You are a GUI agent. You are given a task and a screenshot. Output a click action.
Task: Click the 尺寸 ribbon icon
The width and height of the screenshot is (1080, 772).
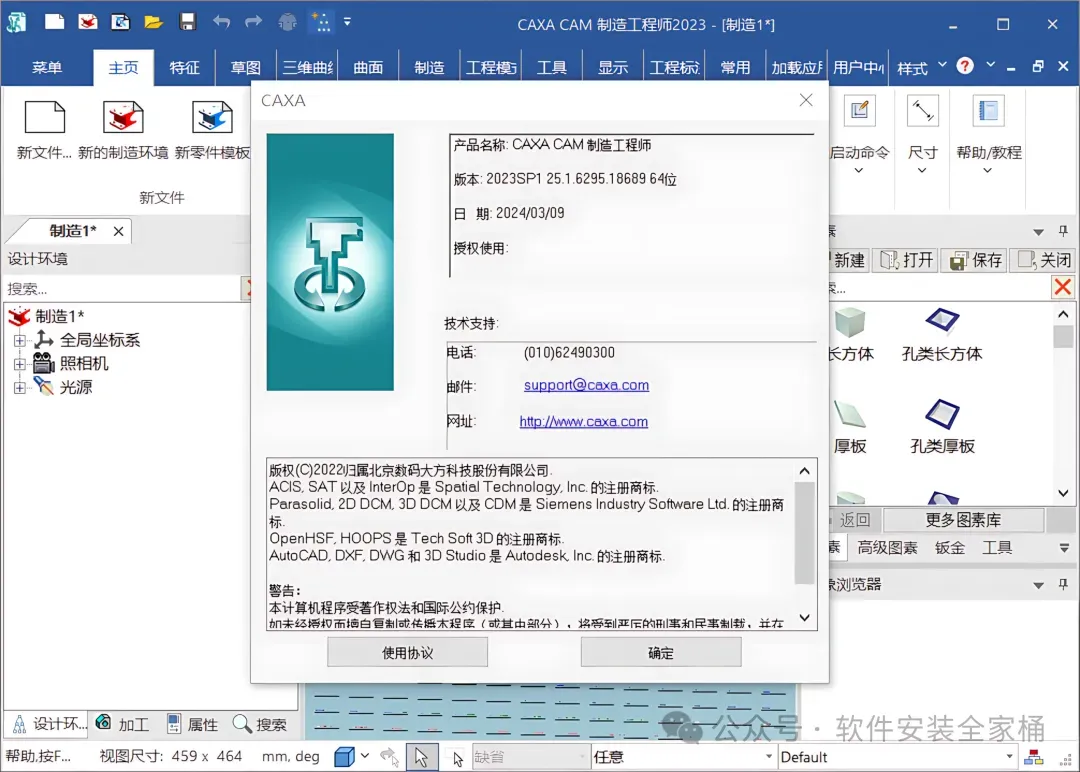pos(922,111)
